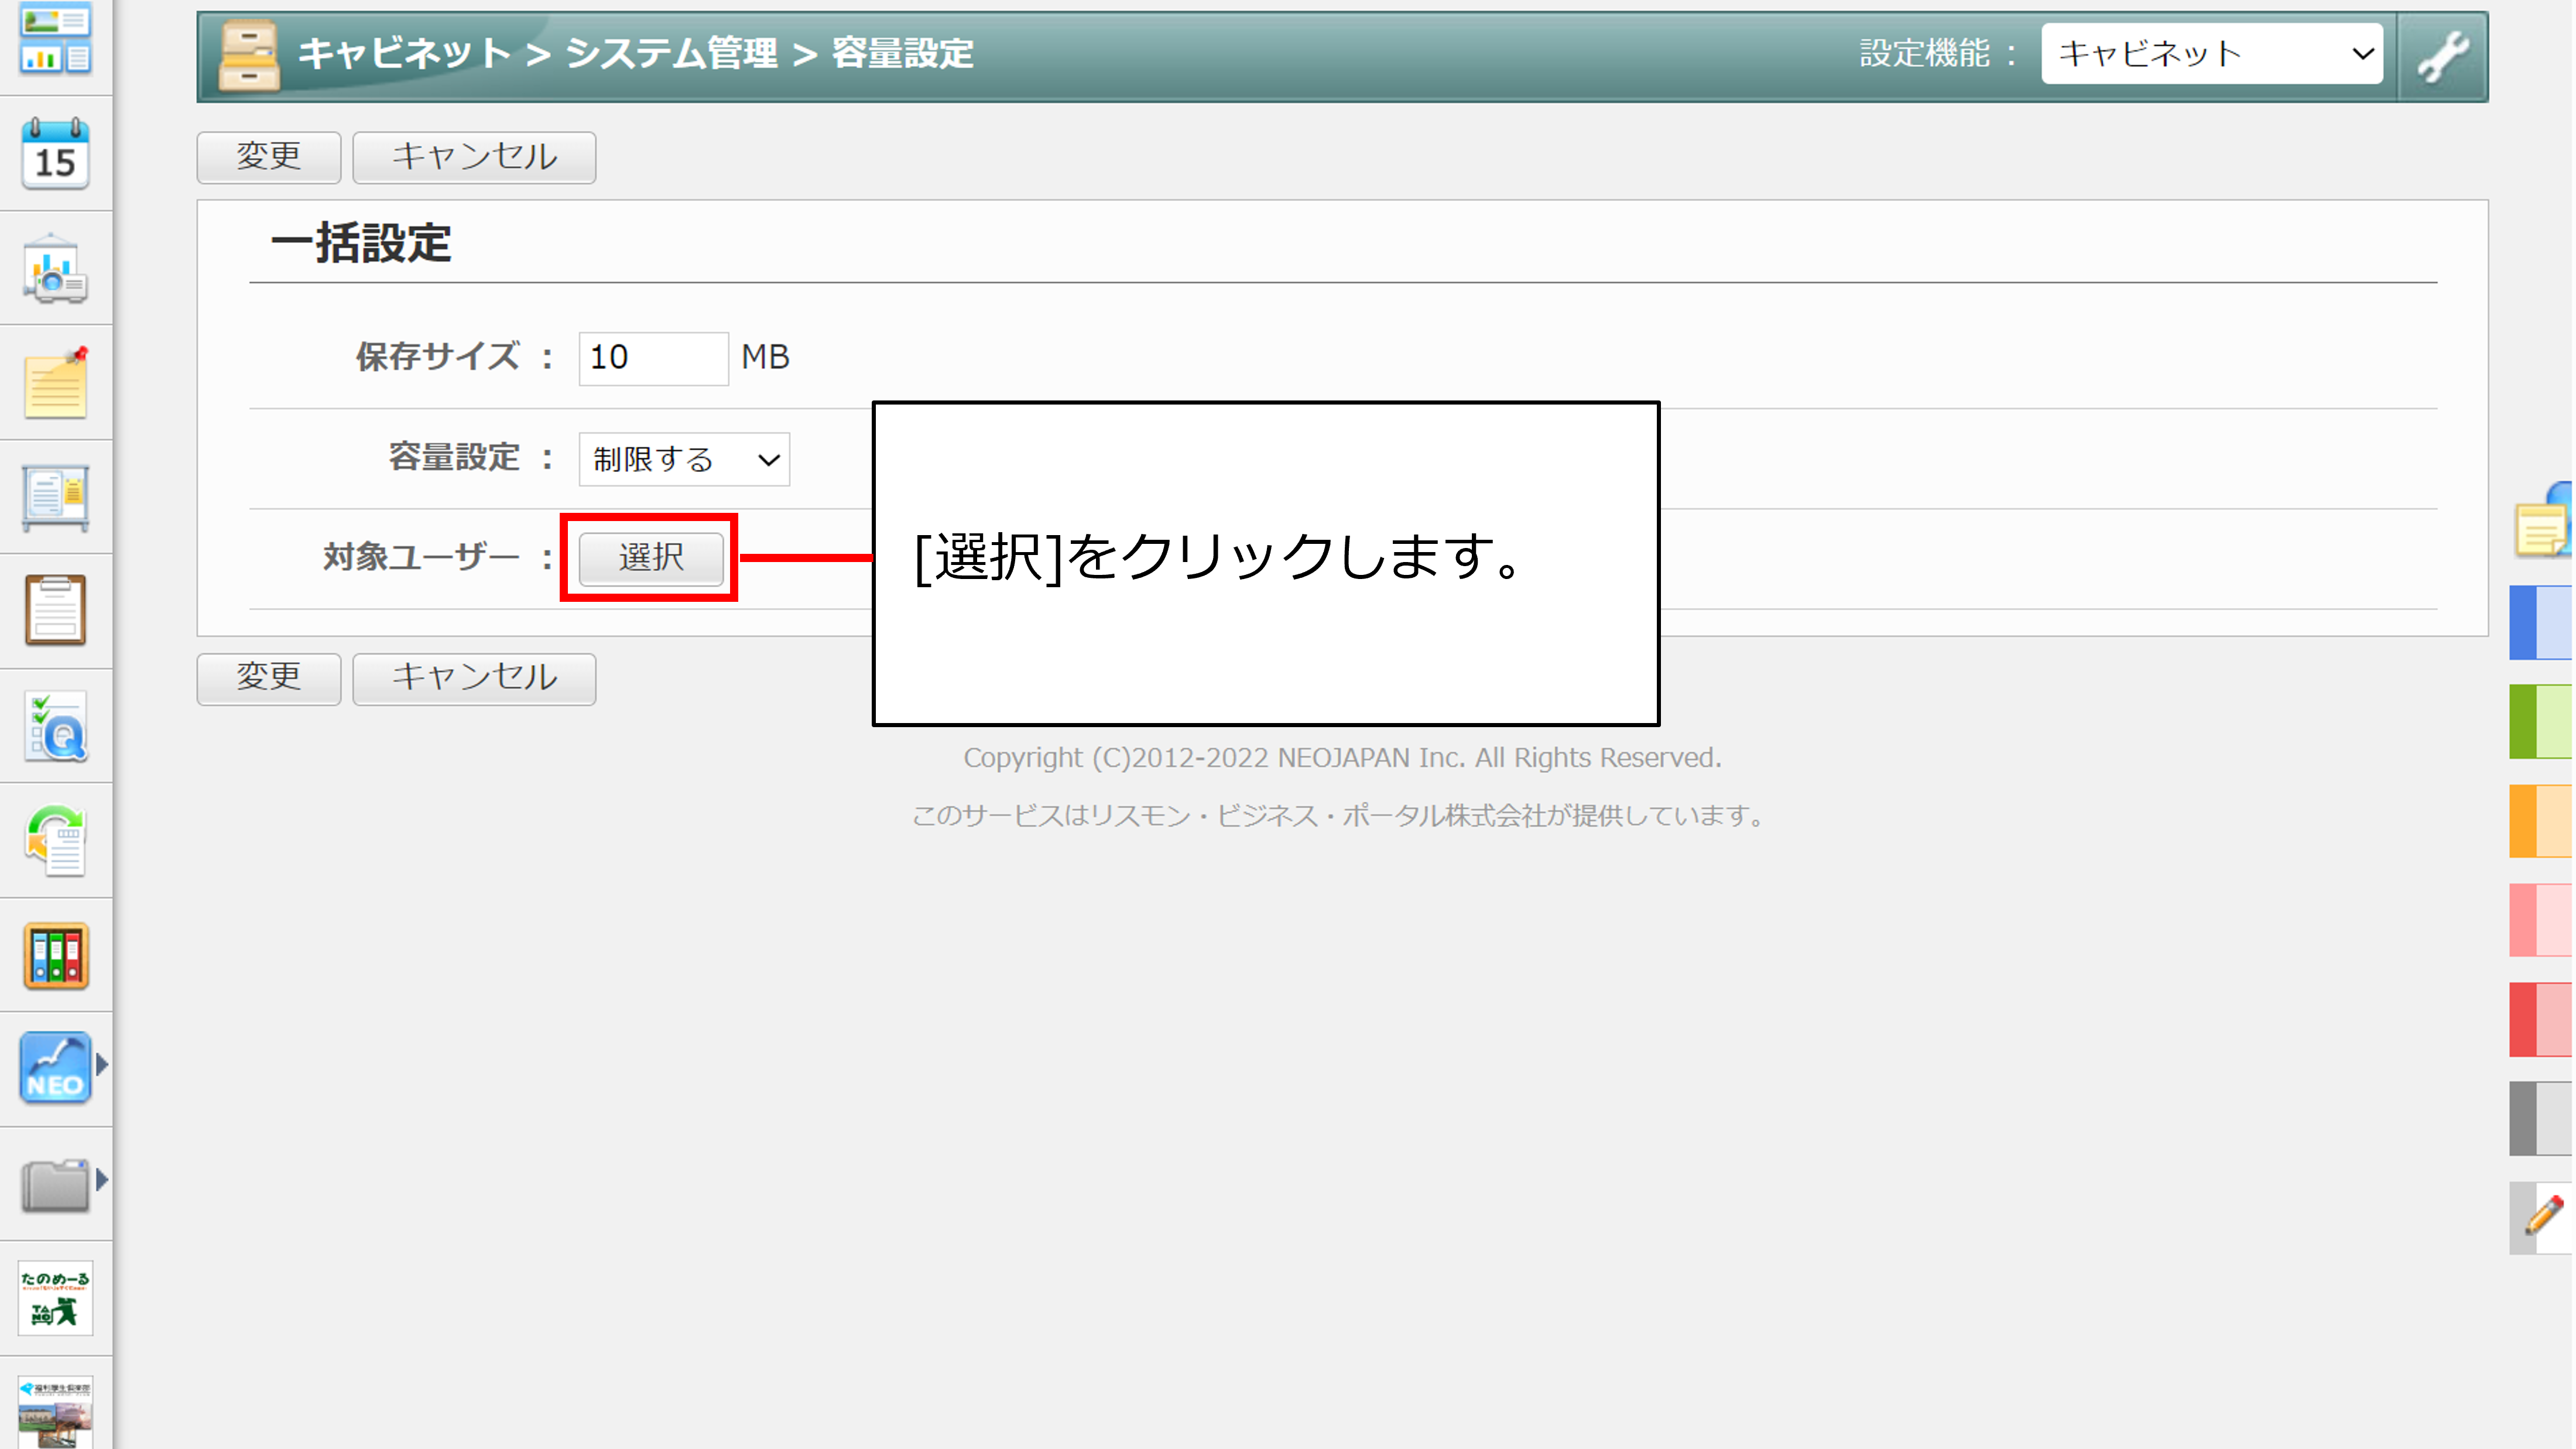Open the 設定機能 キャビネット dropdown

pos(2211,54)
